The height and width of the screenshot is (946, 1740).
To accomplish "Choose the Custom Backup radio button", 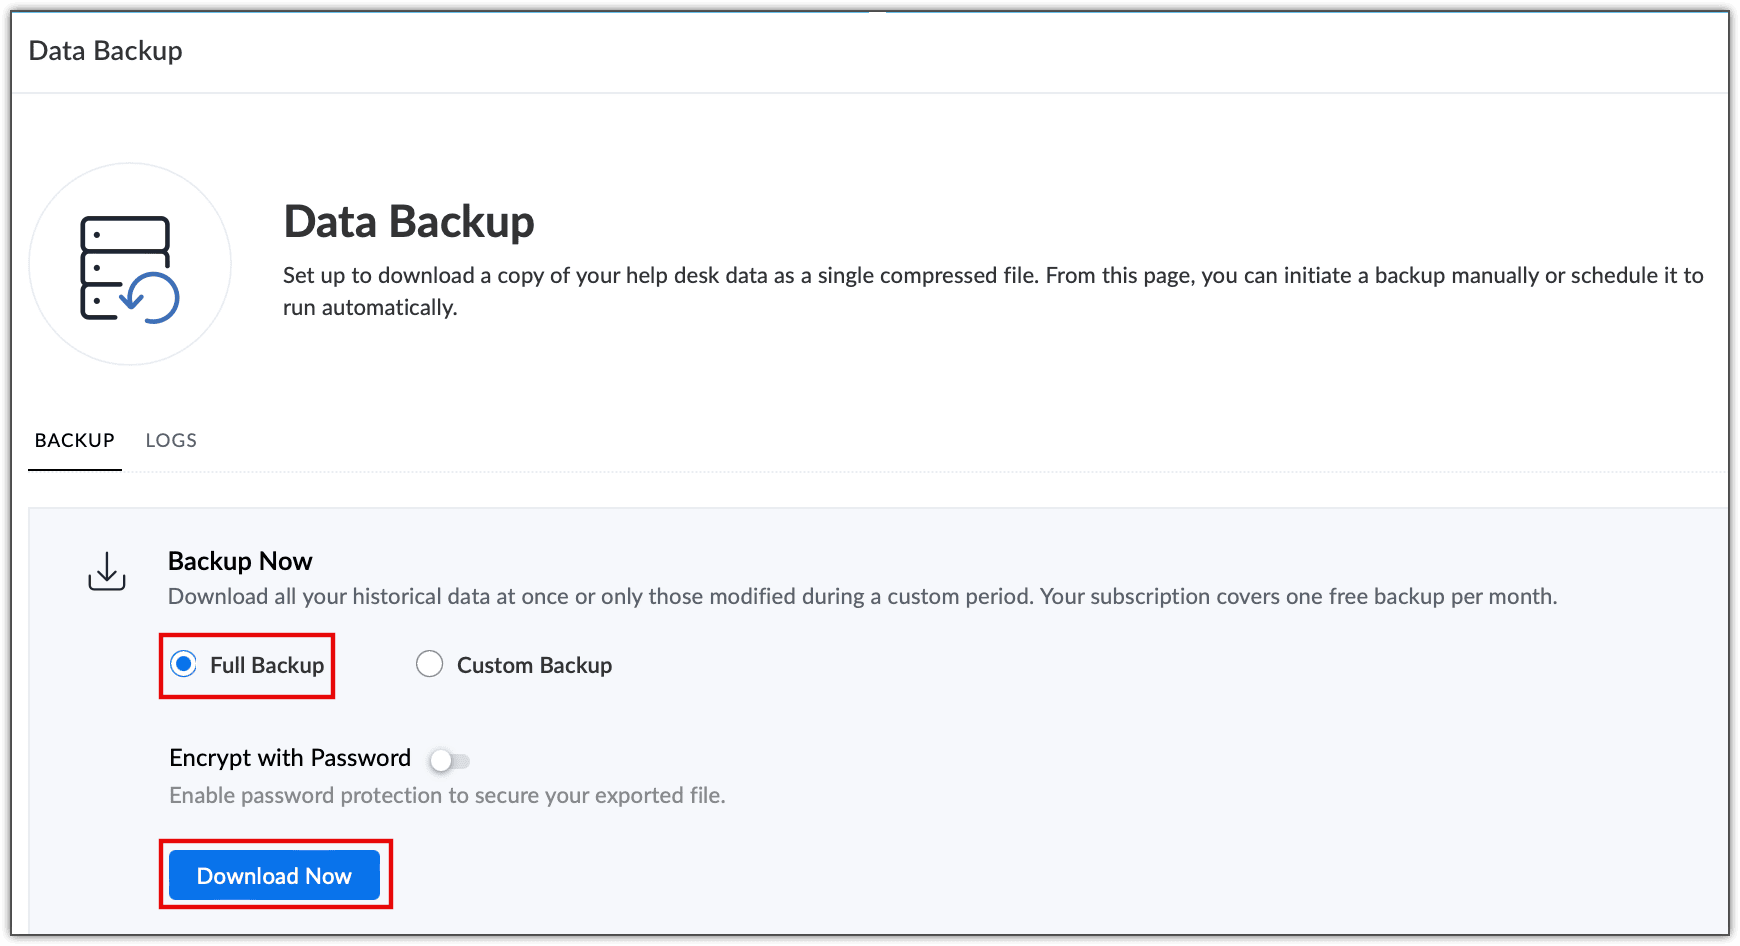I will pyautogui.click(x=429, y=664).
